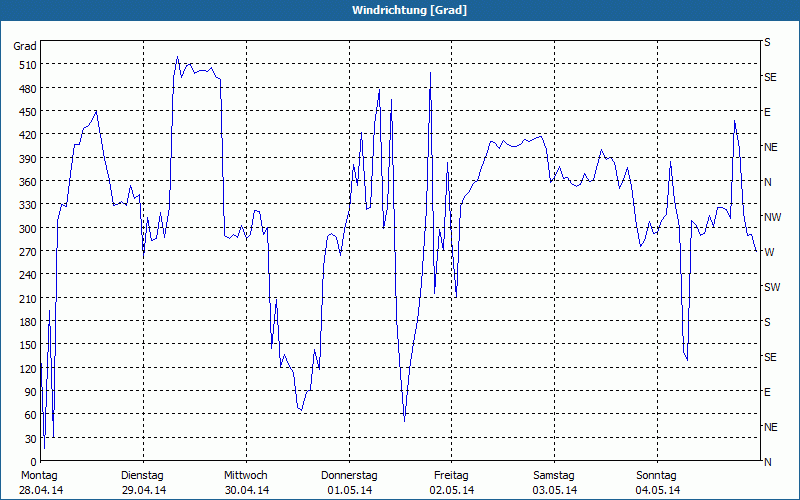Click the date 01.05.14
The image size is (800, 500).
(349, 490)
